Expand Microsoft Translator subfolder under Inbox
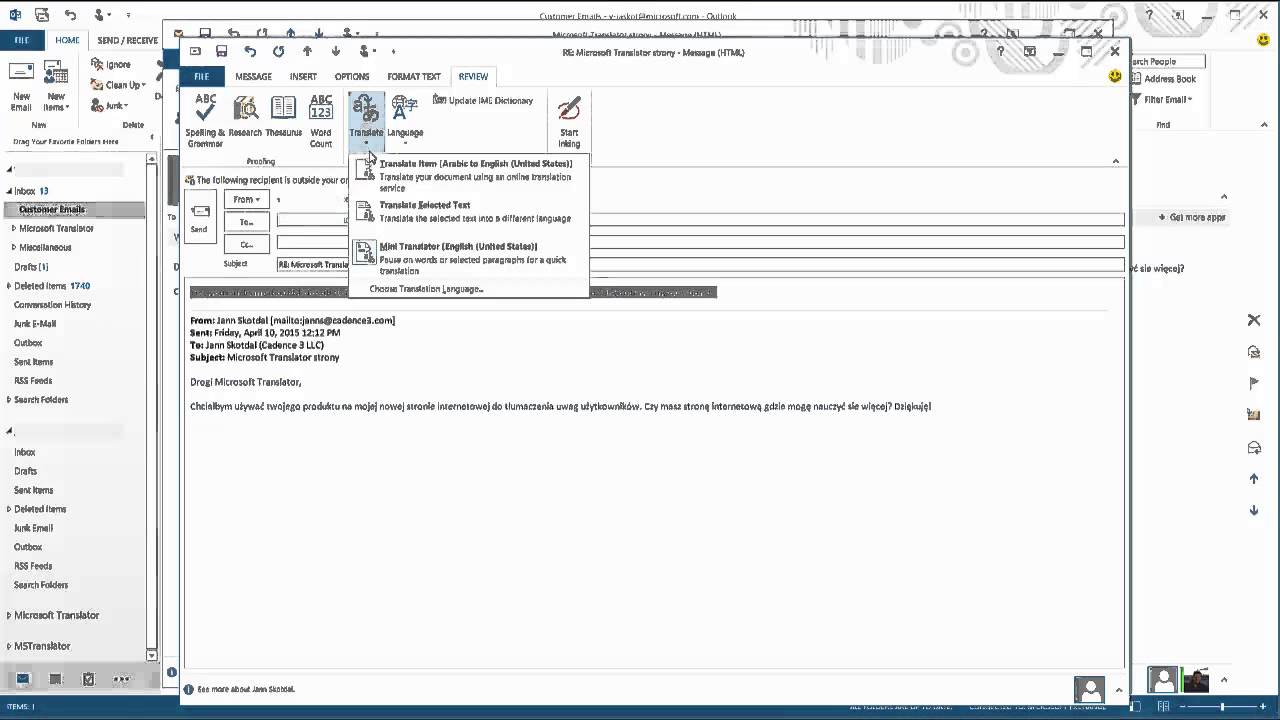The width and height of the screenshot is (1280, 720). point(14,228)
